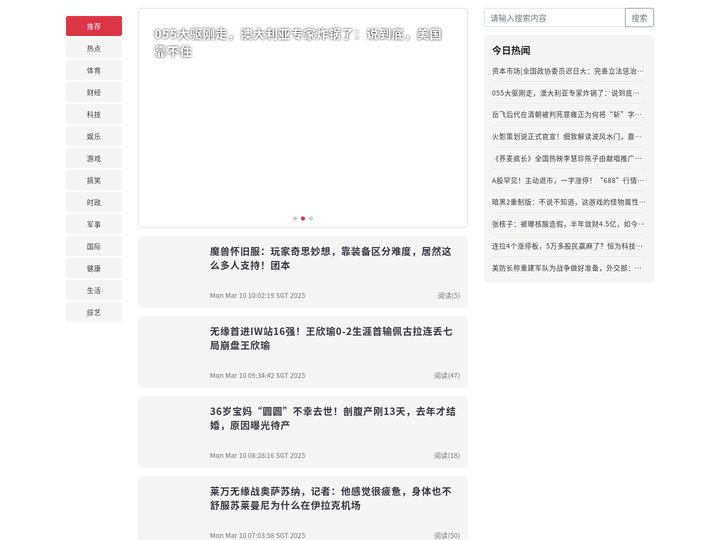Click hot news 055大驱刚走 in sidebar

tap(568, 93)
